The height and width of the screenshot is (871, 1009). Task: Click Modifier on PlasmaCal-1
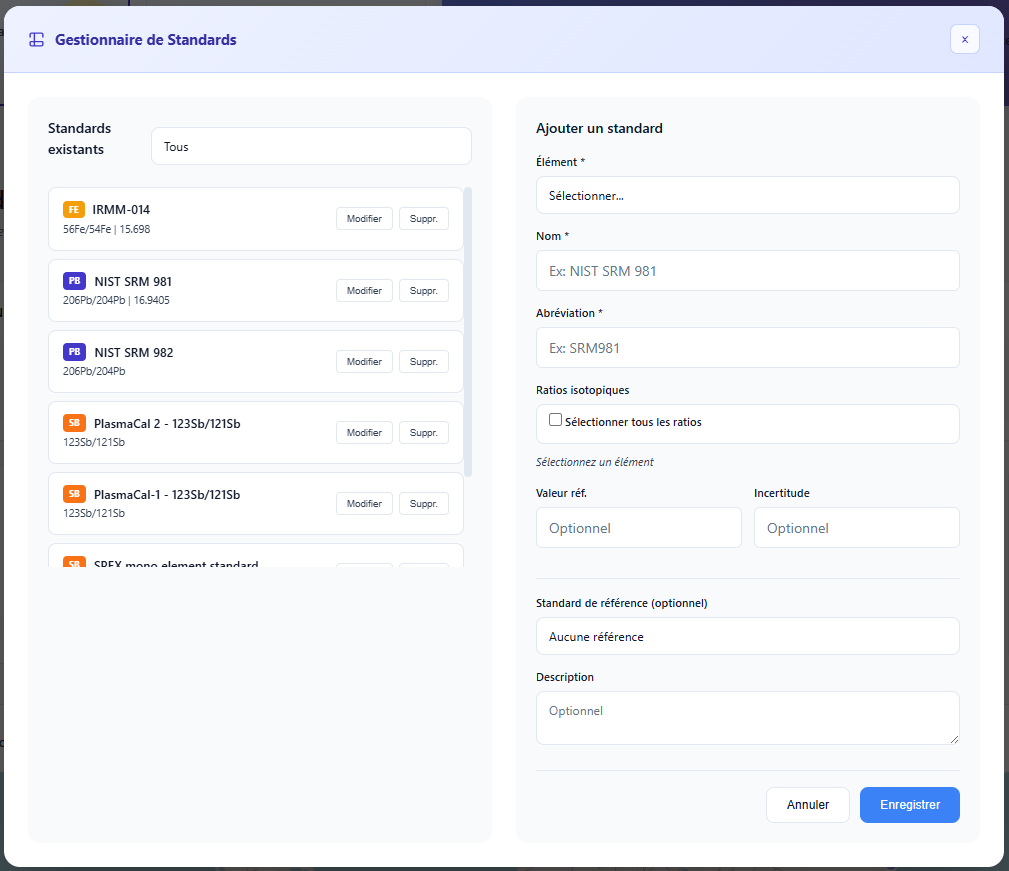364,503
